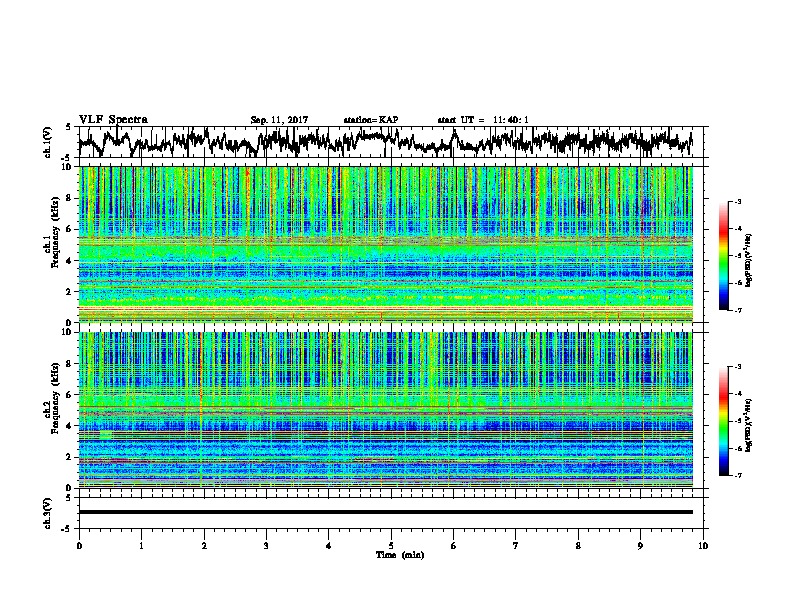Click the ch.3(V) axis label

(x=48, y=513)
